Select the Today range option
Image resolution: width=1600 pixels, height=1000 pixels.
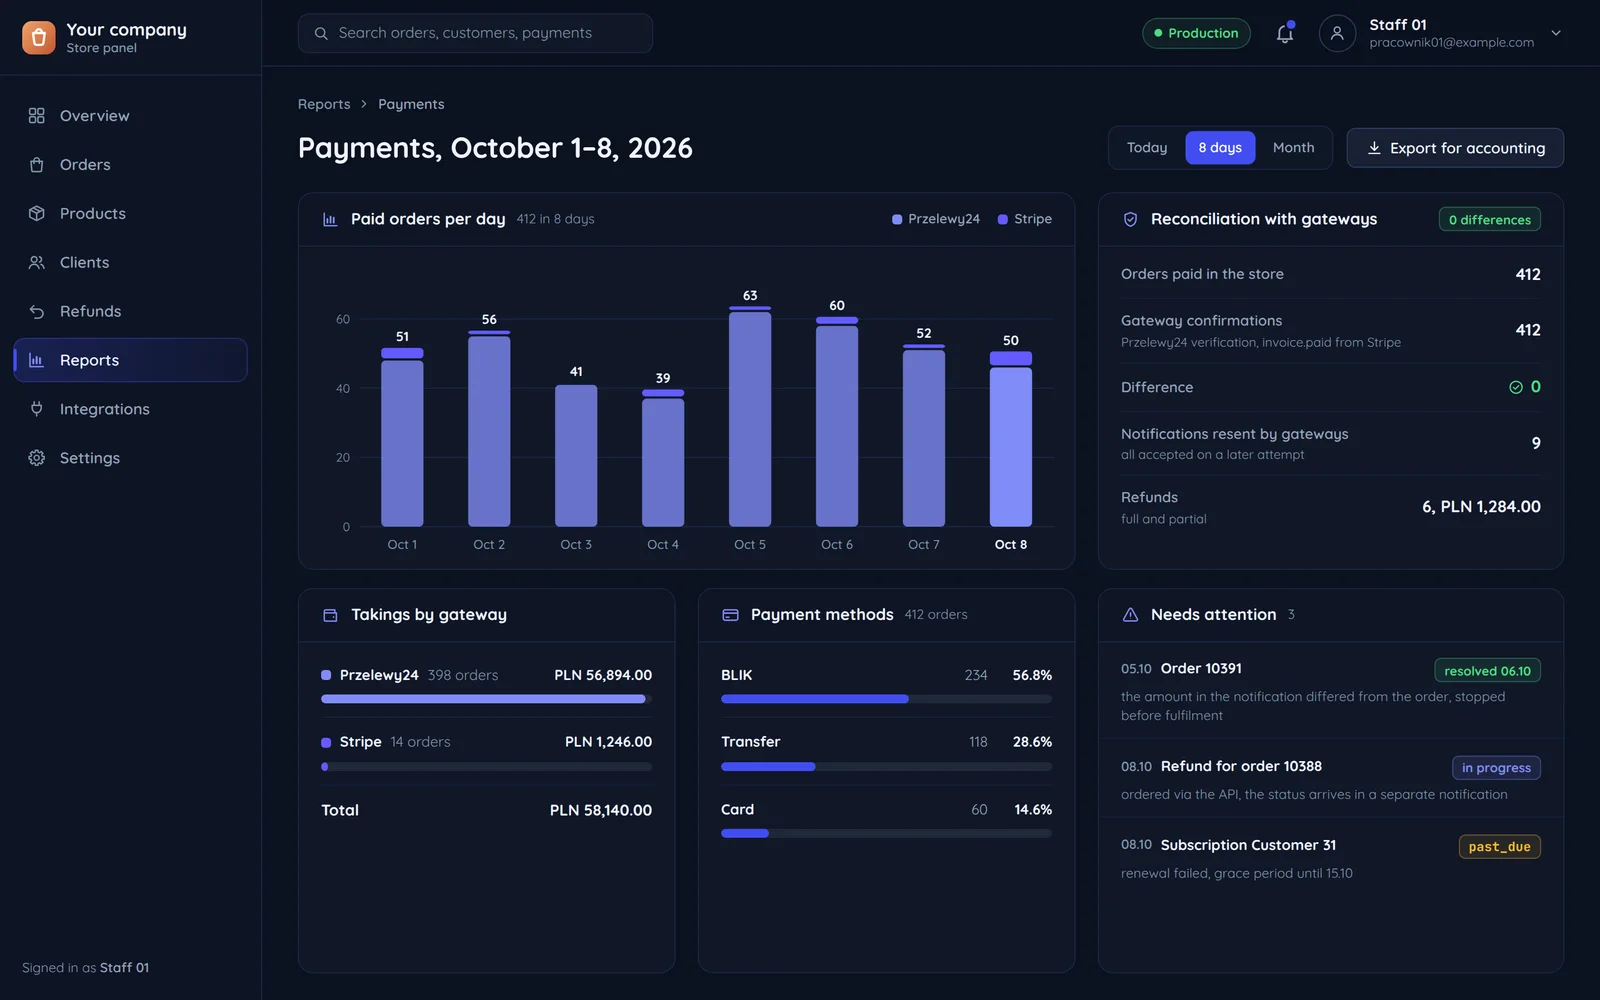tap(1147, 148)
